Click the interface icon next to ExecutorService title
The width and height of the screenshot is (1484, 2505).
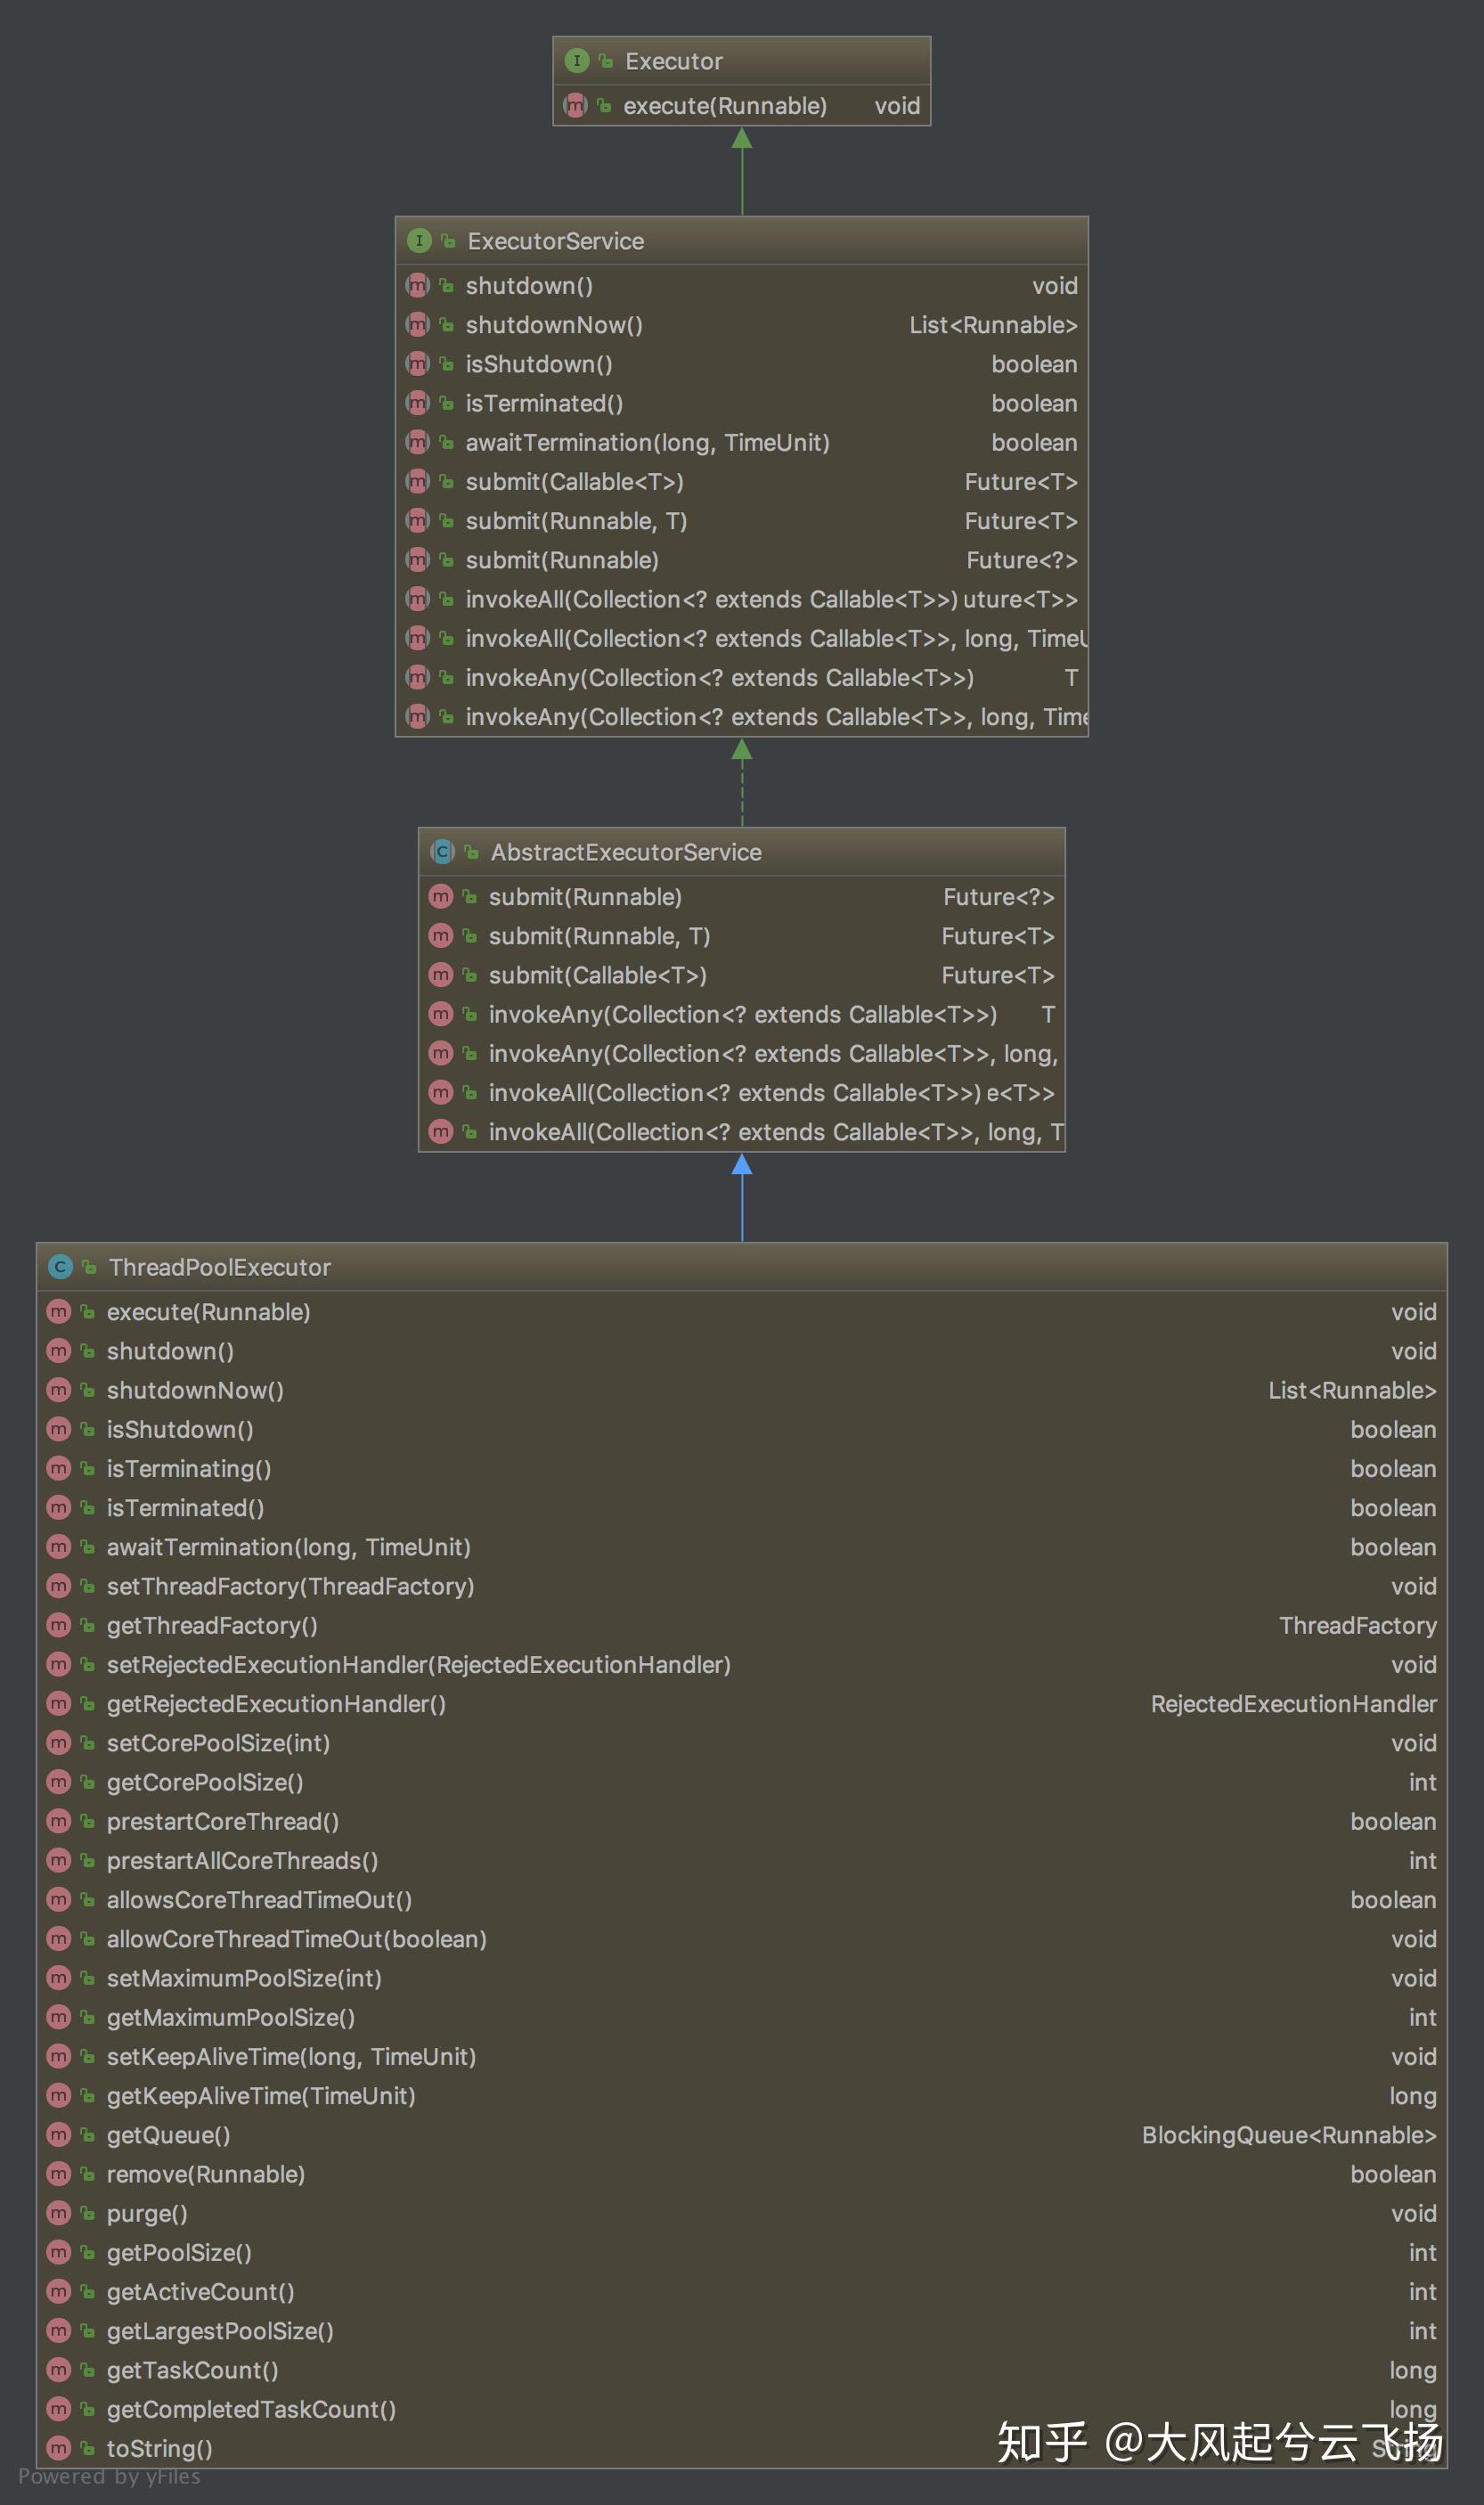click(419, 241)
